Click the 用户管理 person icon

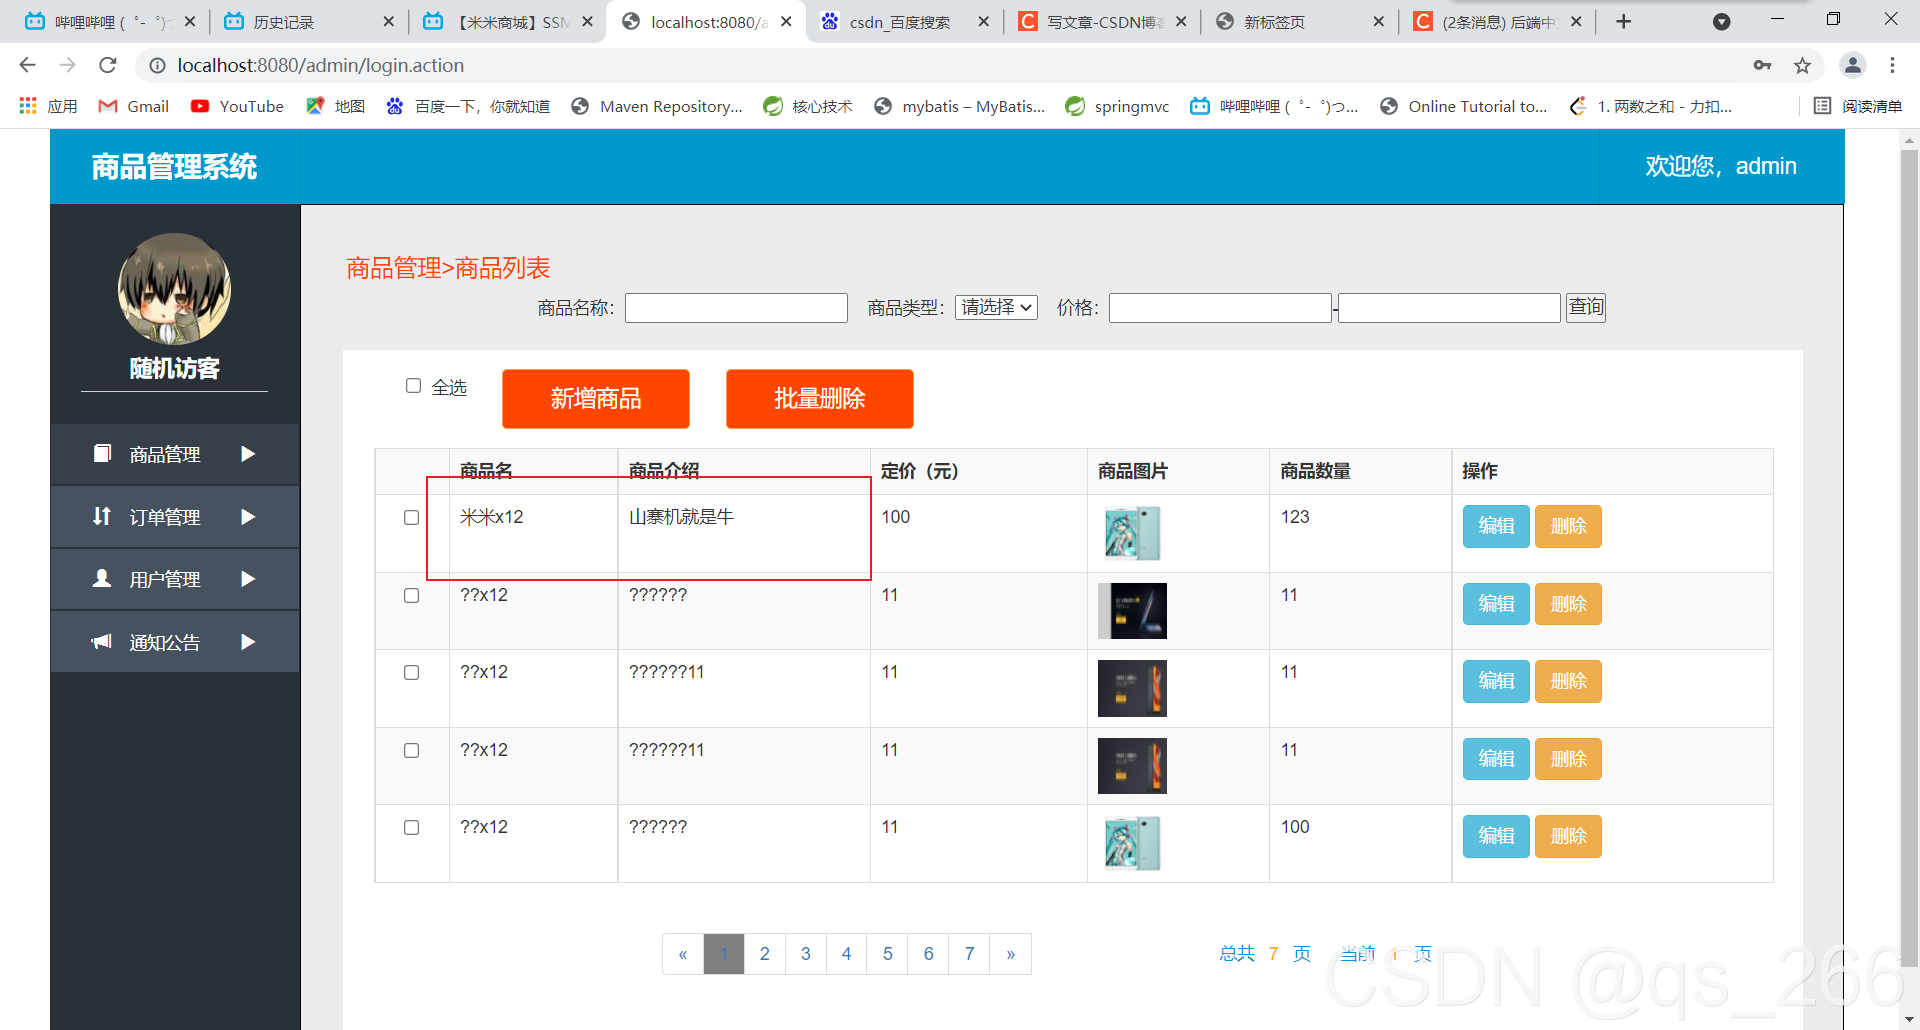click(x=101, y=579)
